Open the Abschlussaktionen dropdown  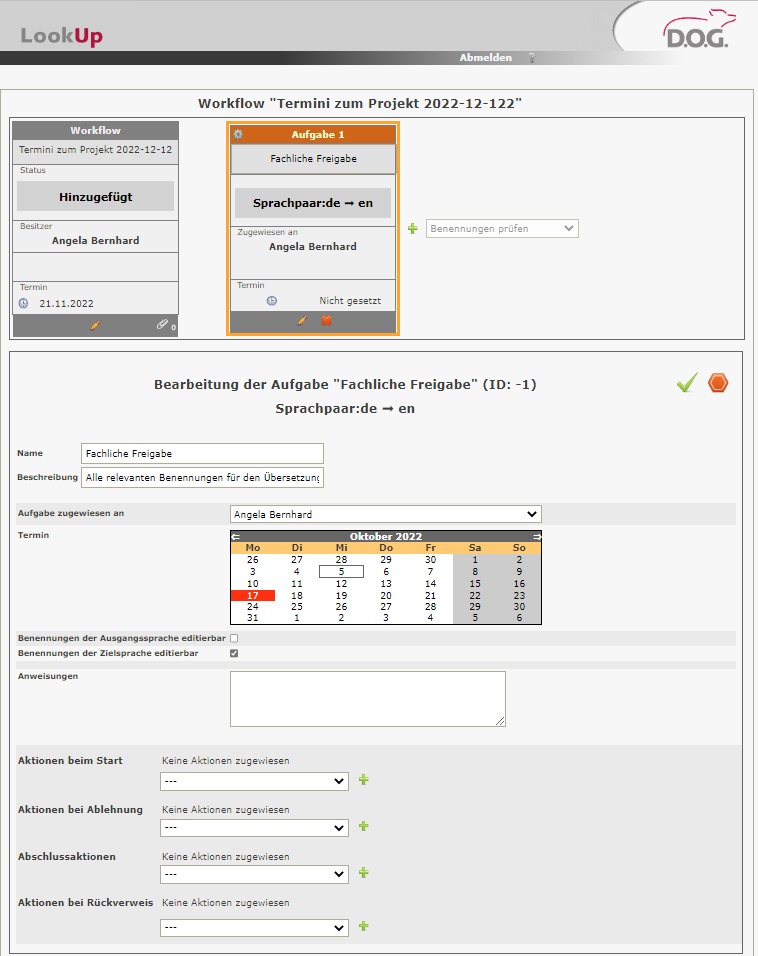254,875
